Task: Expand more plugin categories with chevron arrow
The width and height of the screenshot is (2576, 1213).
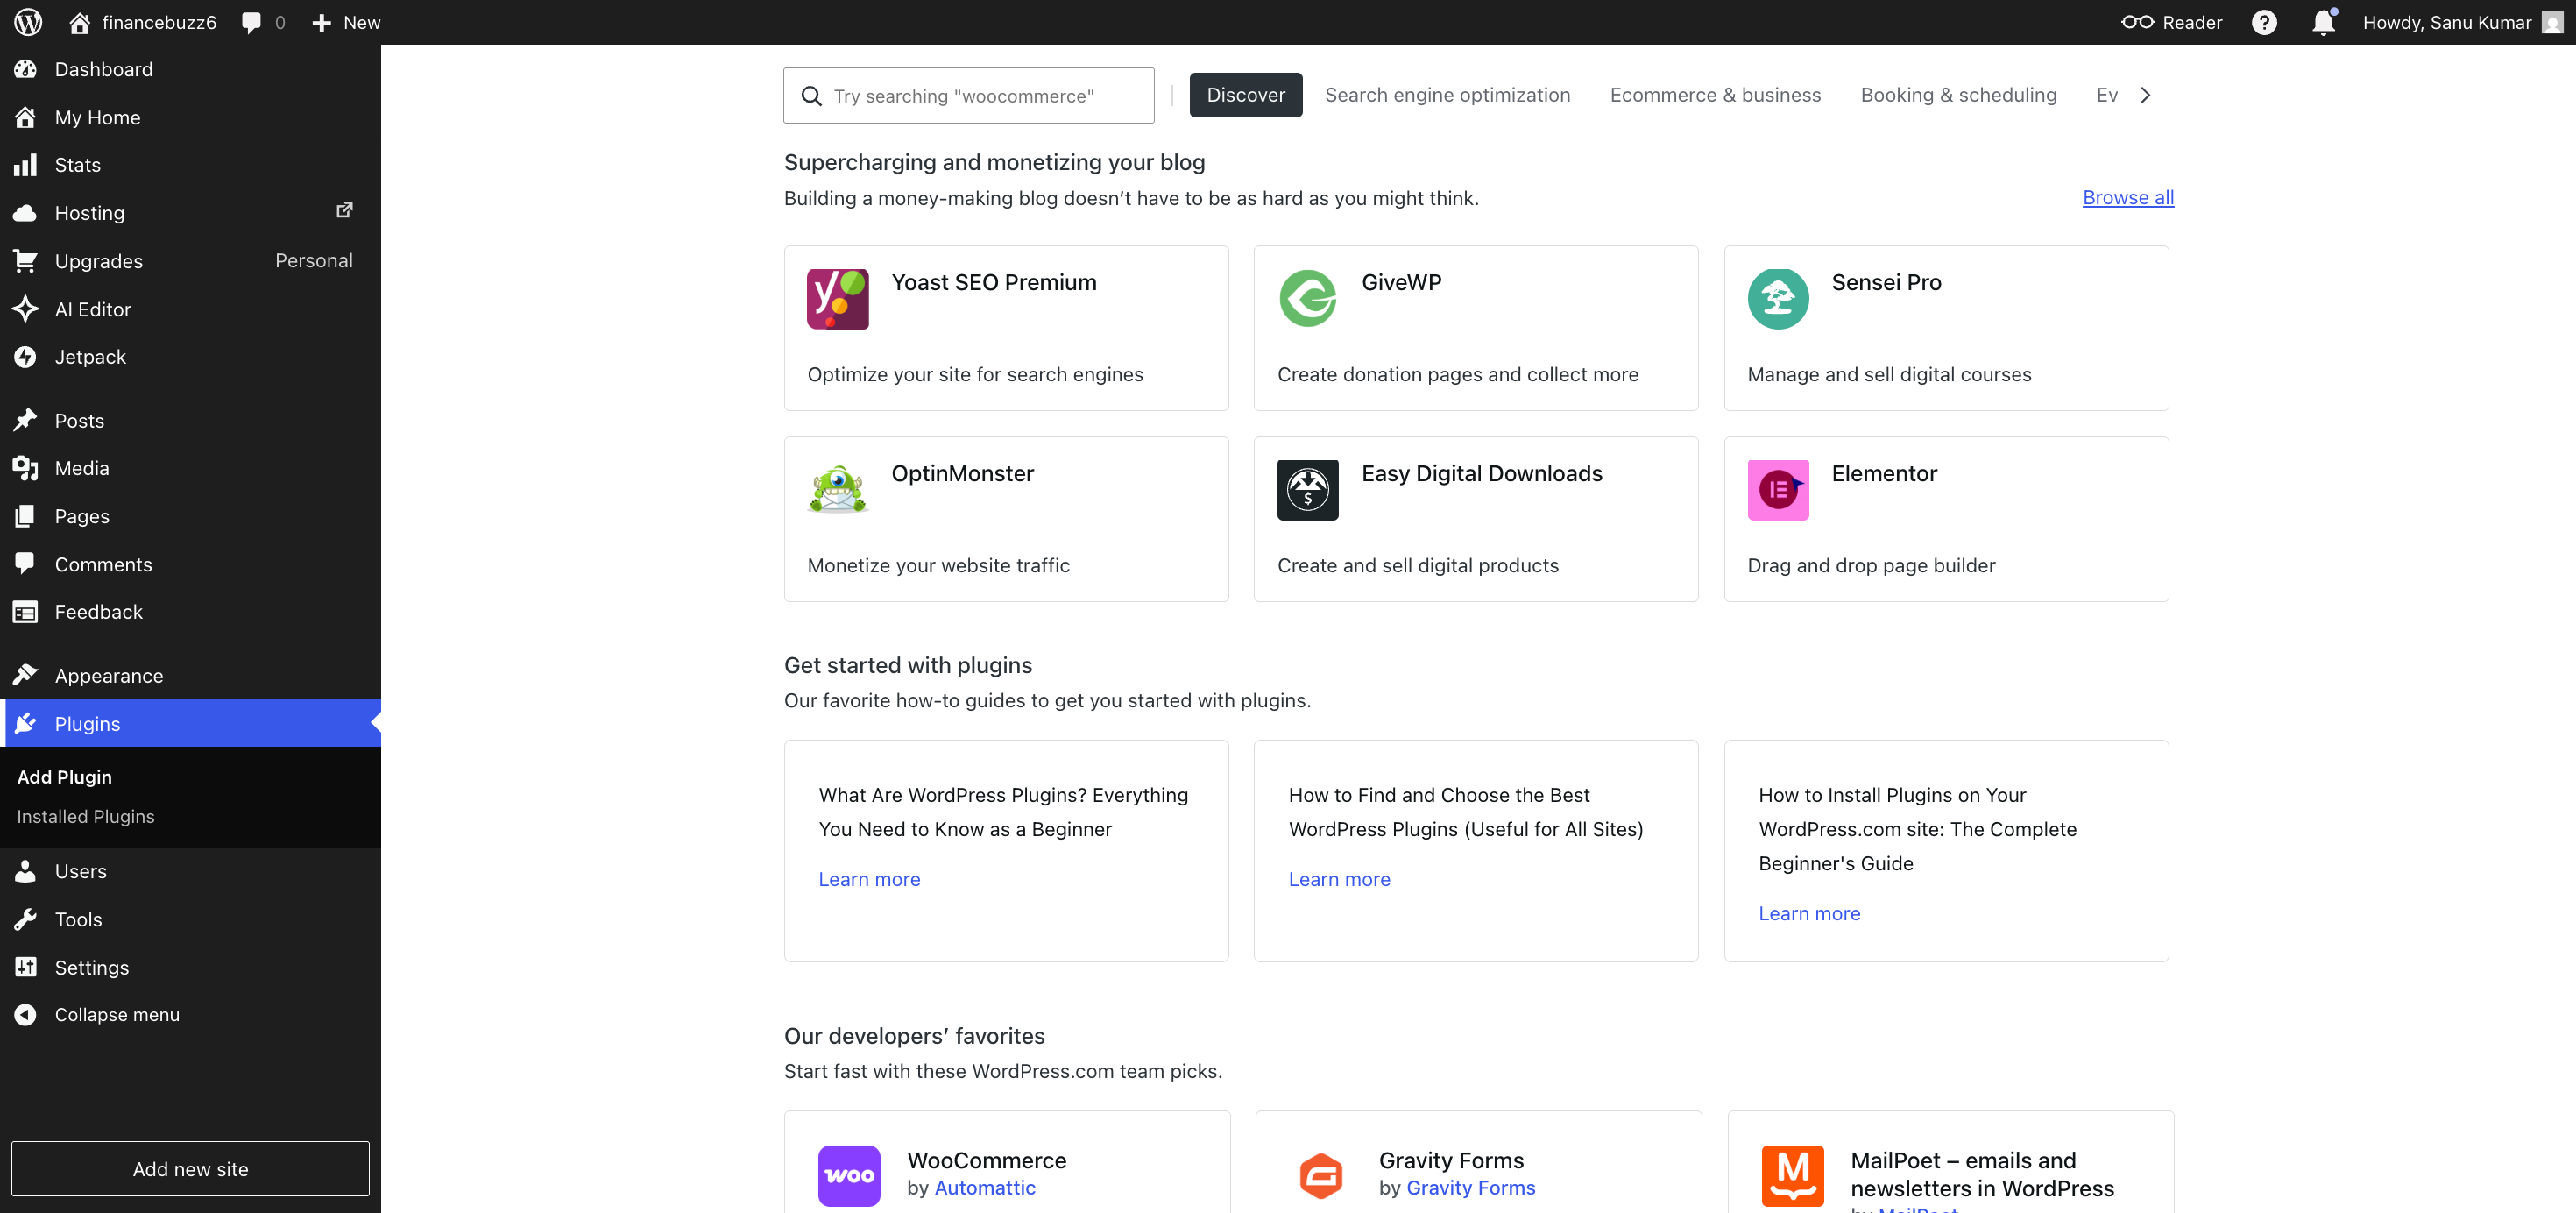Action: [x=2145, y=95]
